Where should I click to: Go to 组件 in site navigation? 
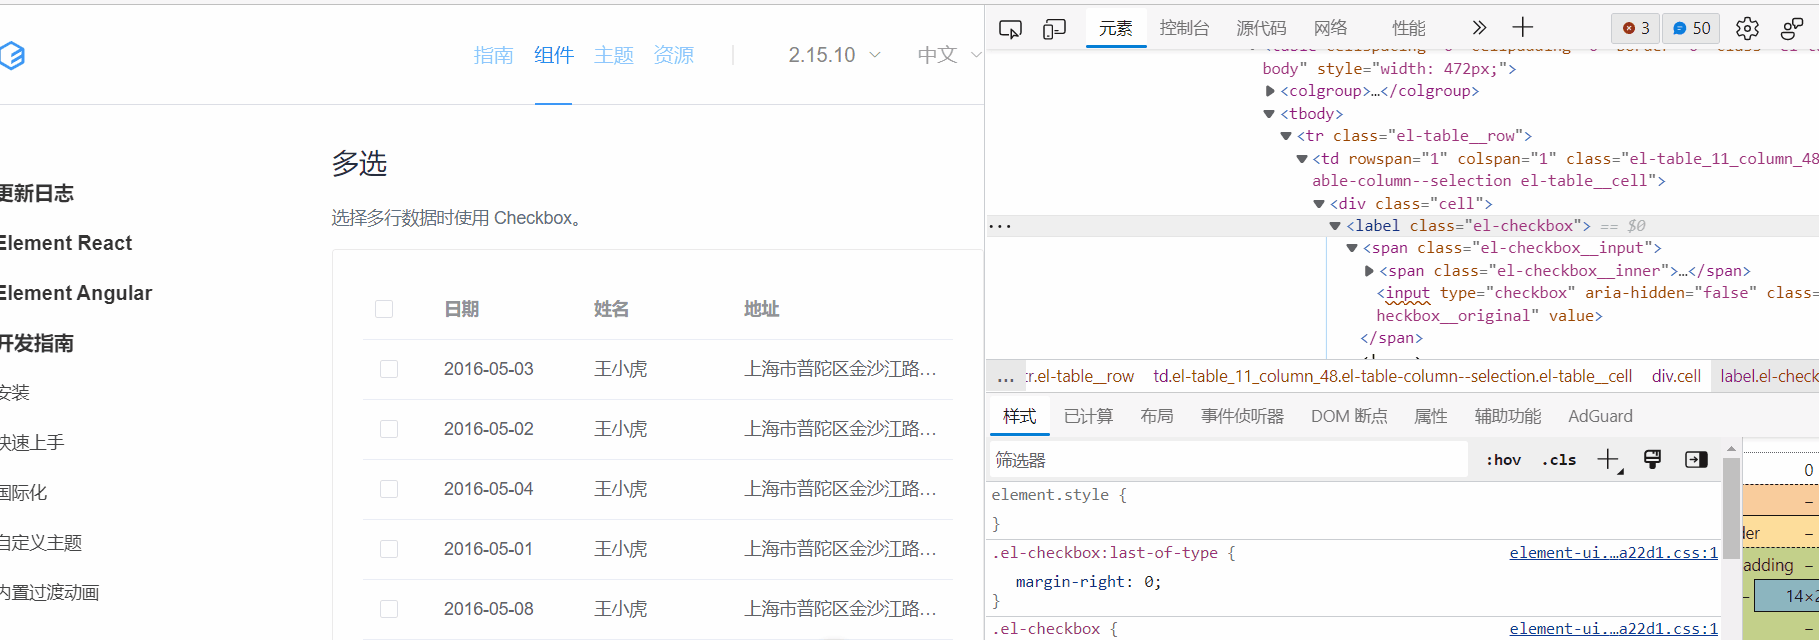point(553,55)
